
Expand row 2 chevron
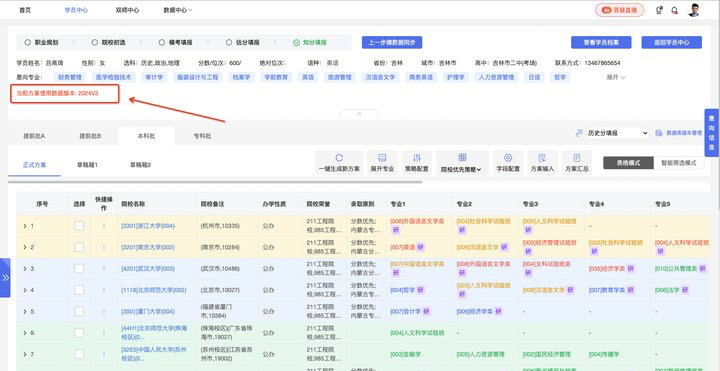tap(25, 247)
